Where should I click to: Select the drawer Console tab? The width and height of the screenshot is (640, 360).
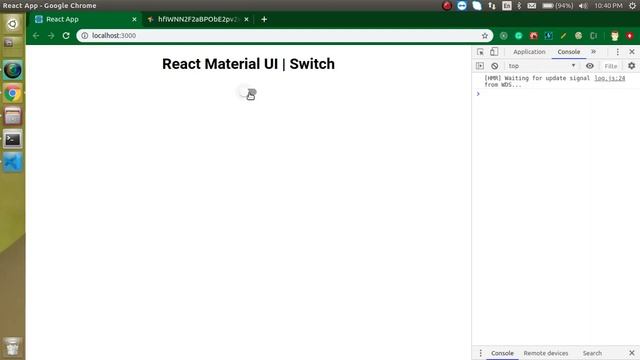click(x=502, y=353)
